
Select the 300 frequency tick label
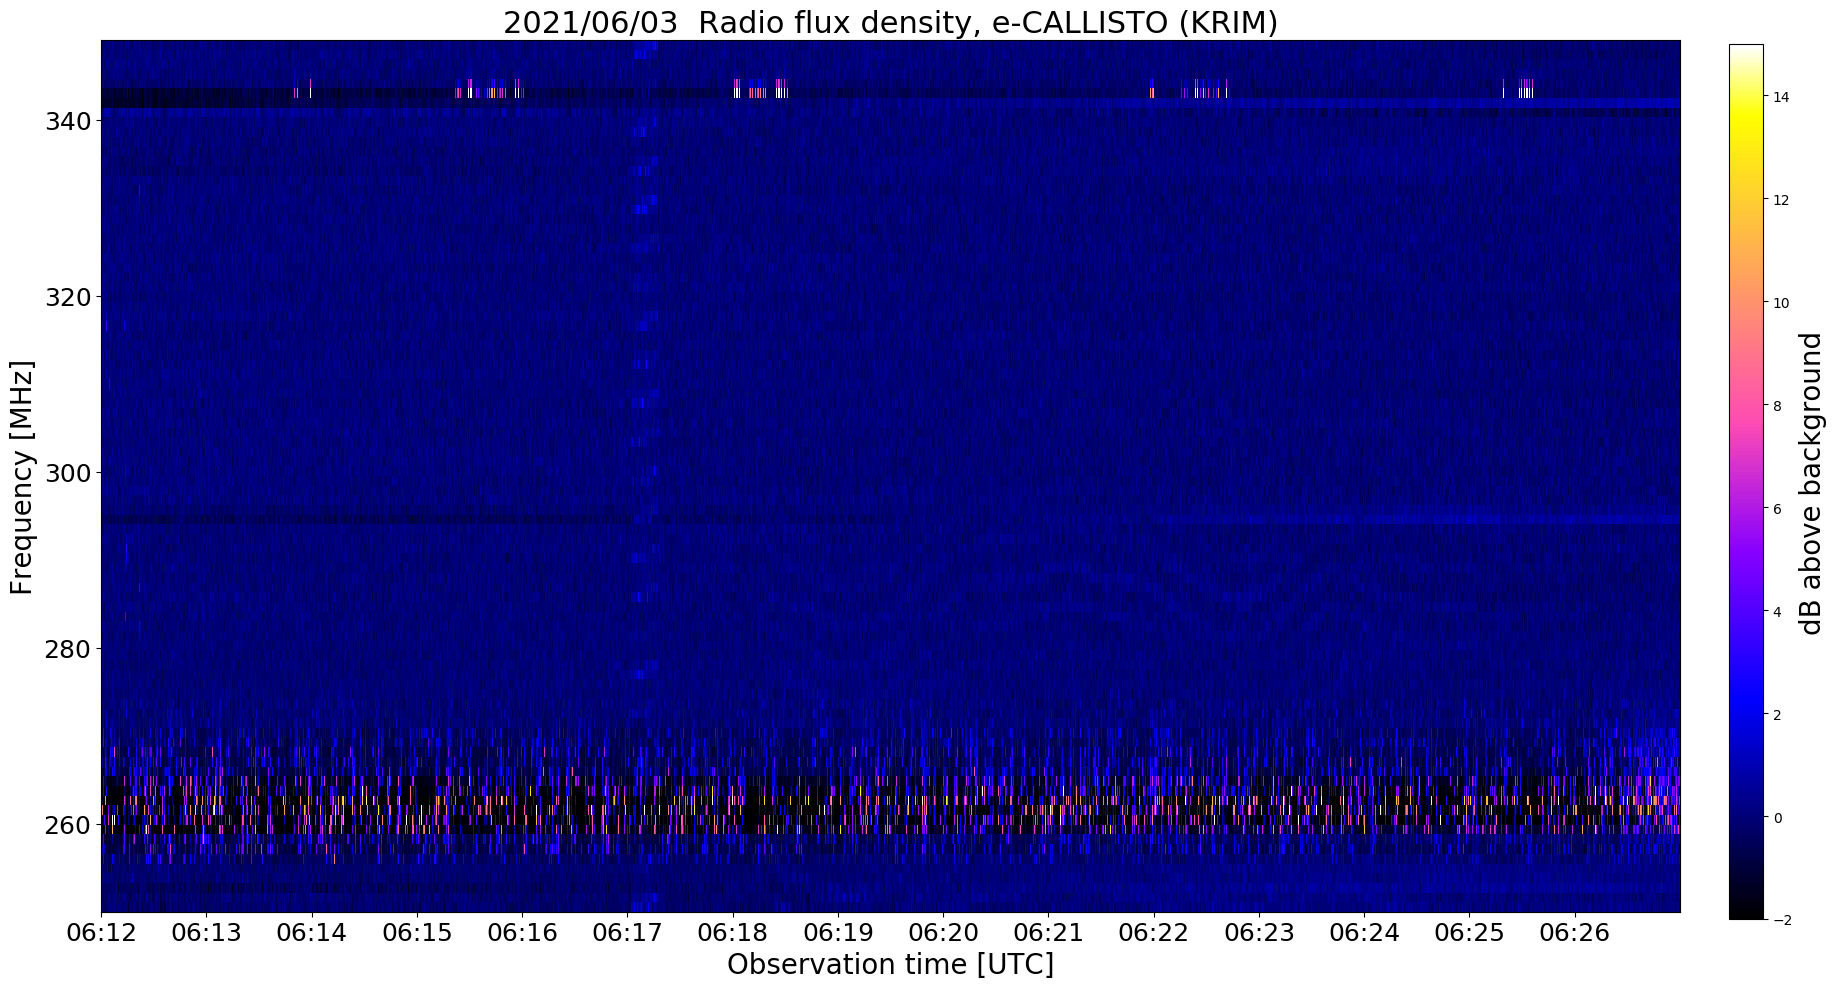(x=68, y=473)
